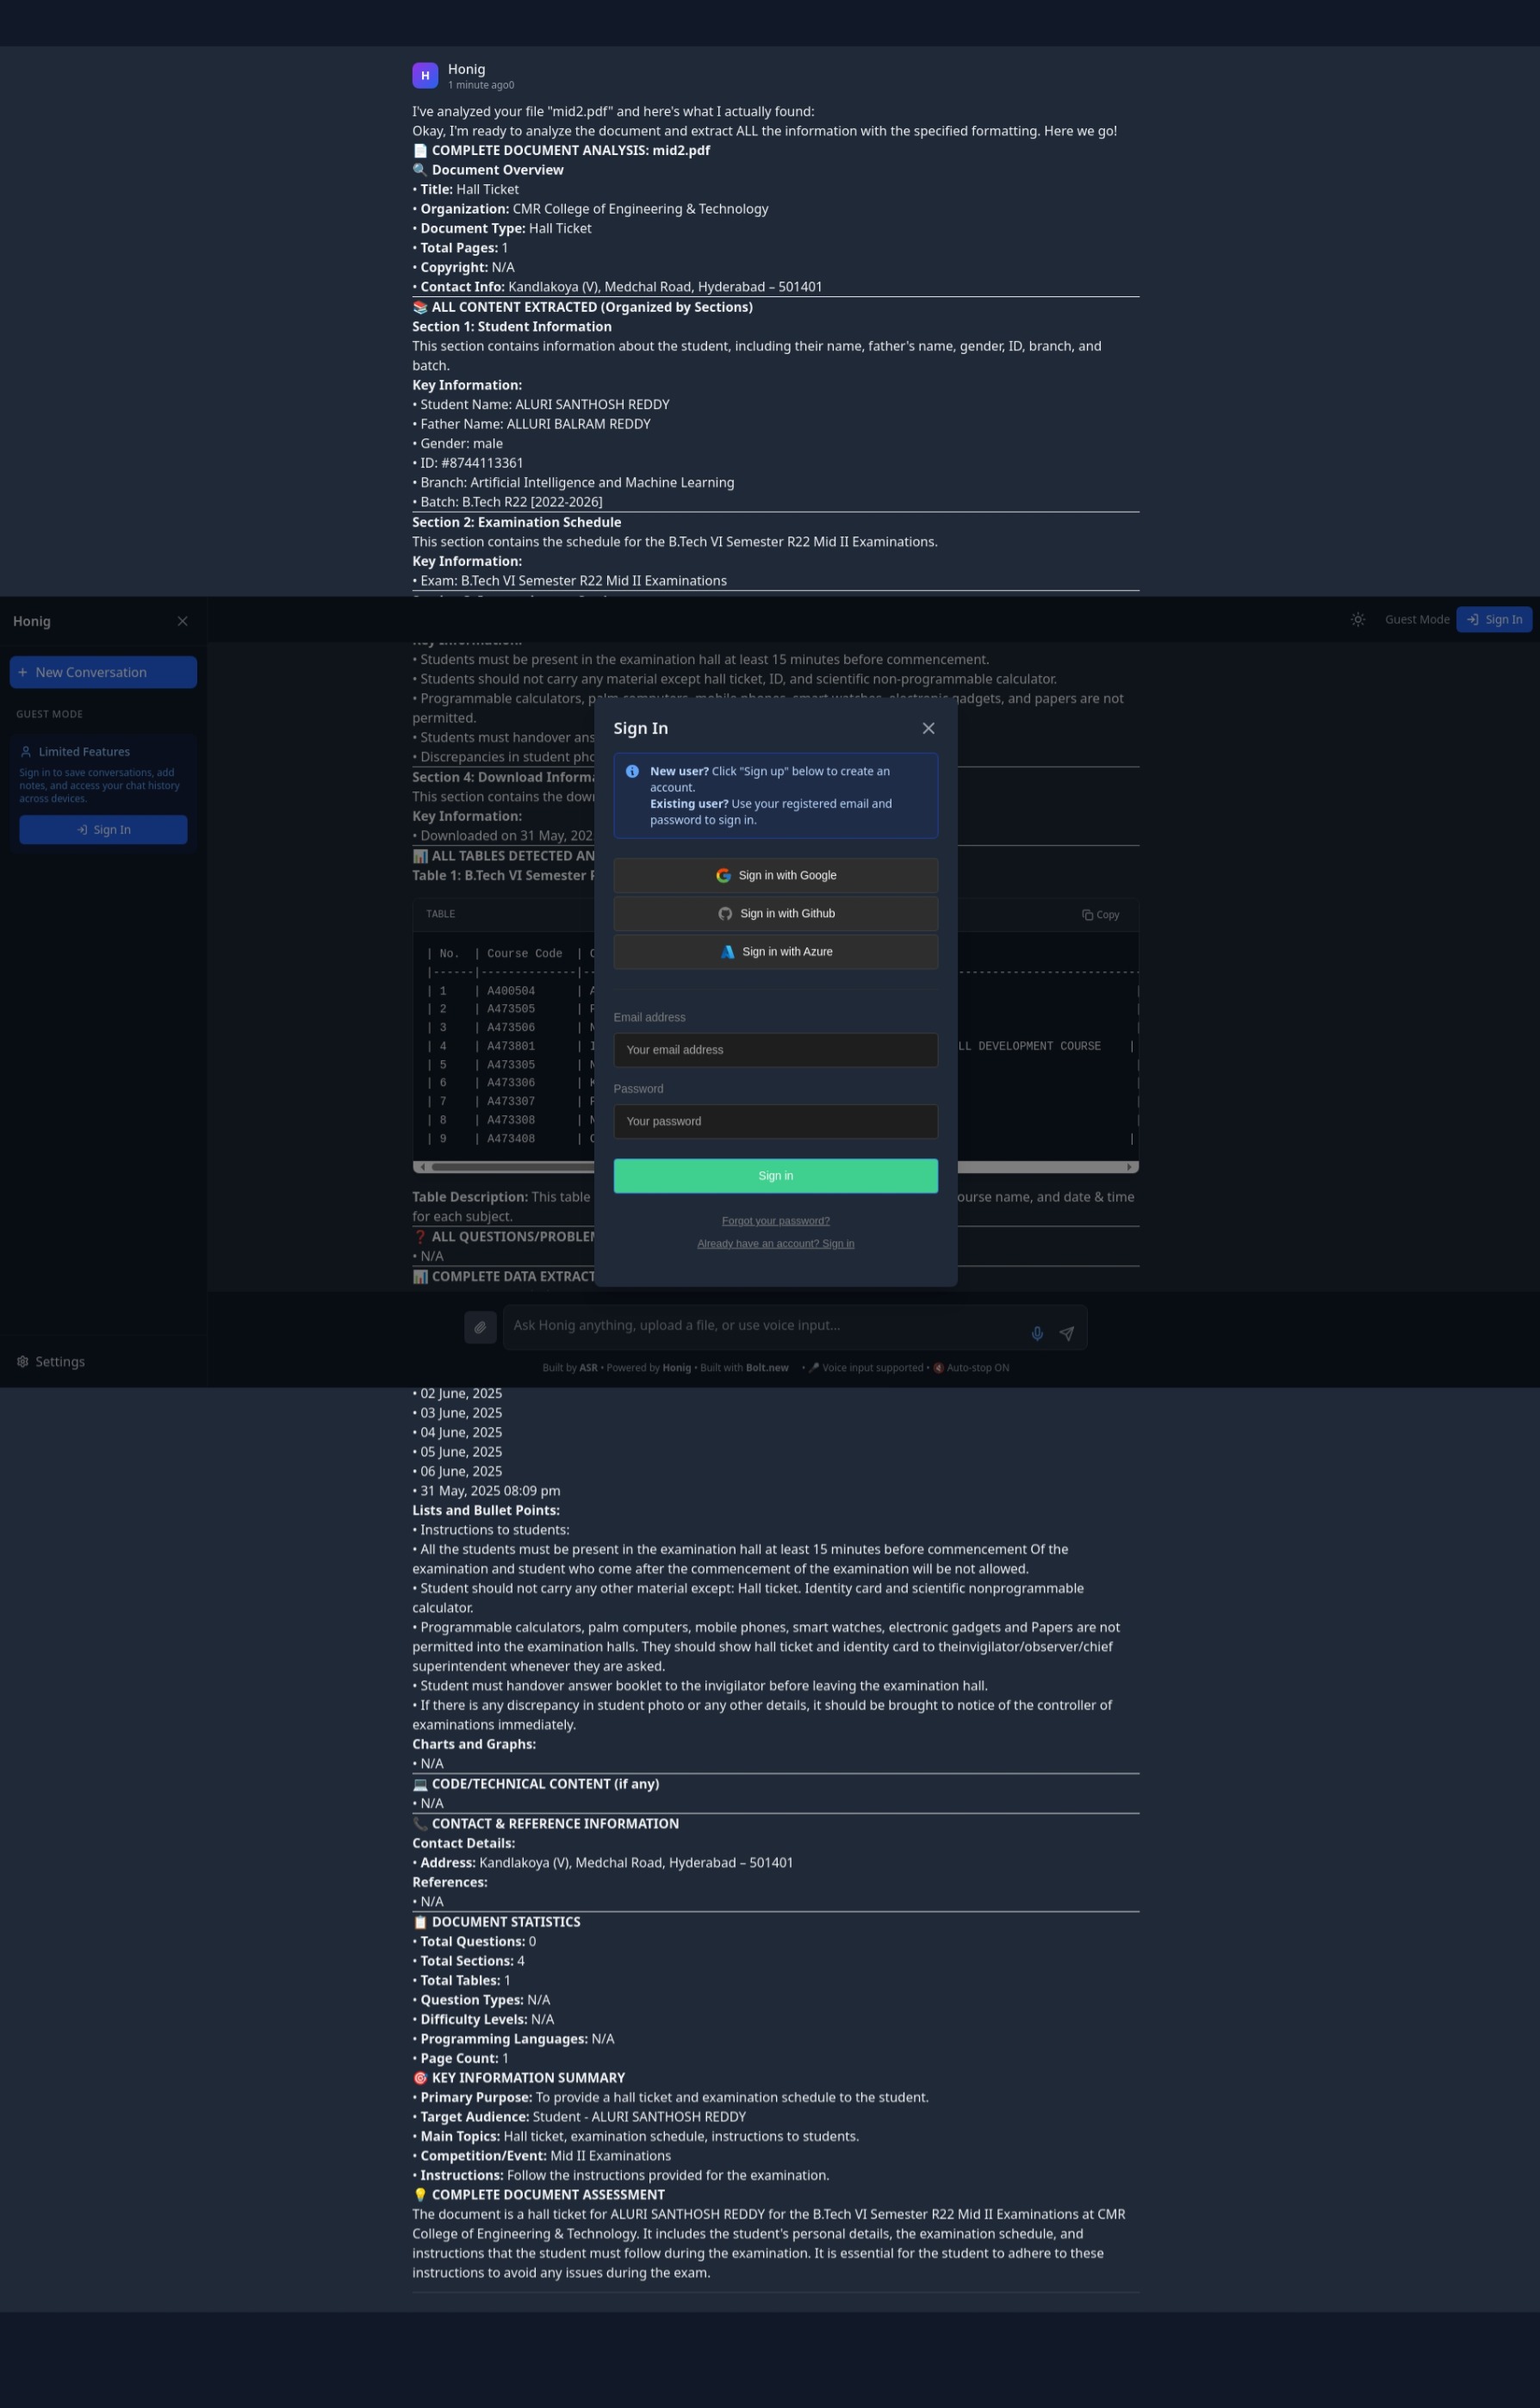Image resolution: width=1540 pixels, height=2408 pixels.
Task: Sign in with Github
Action: [775, 913]
